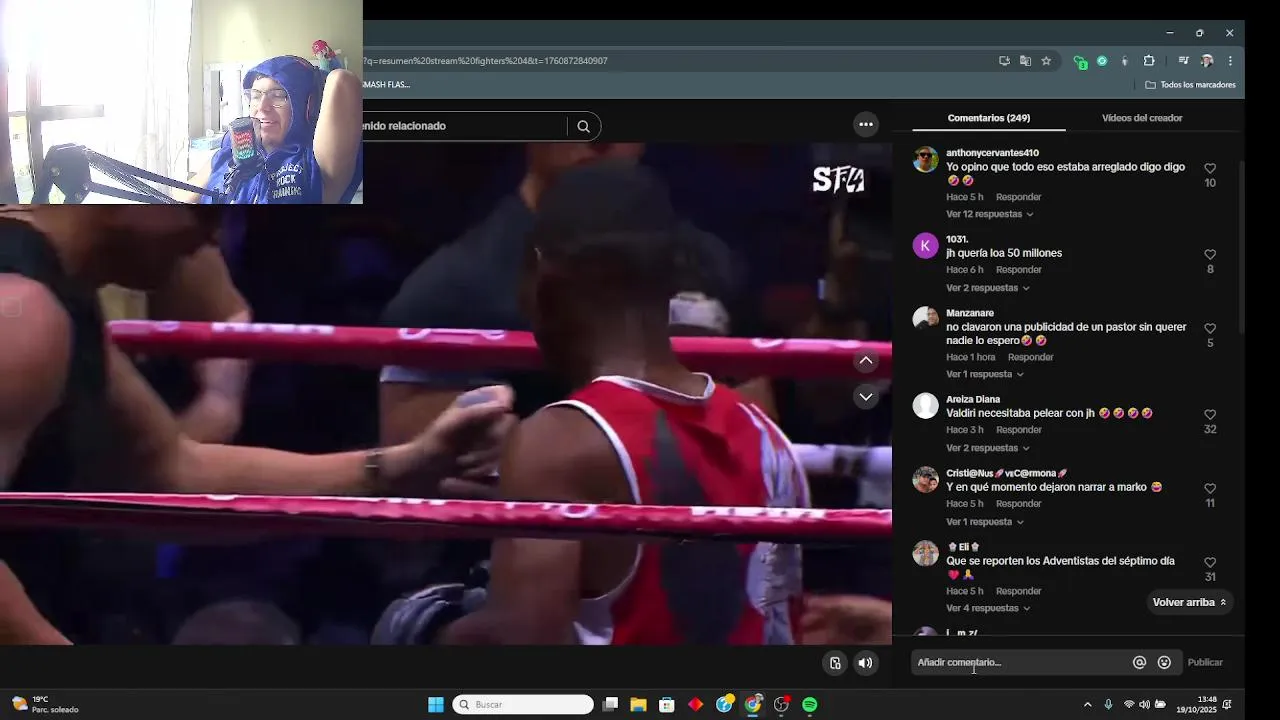Like Manzanare's comment

pos(1210,328)
